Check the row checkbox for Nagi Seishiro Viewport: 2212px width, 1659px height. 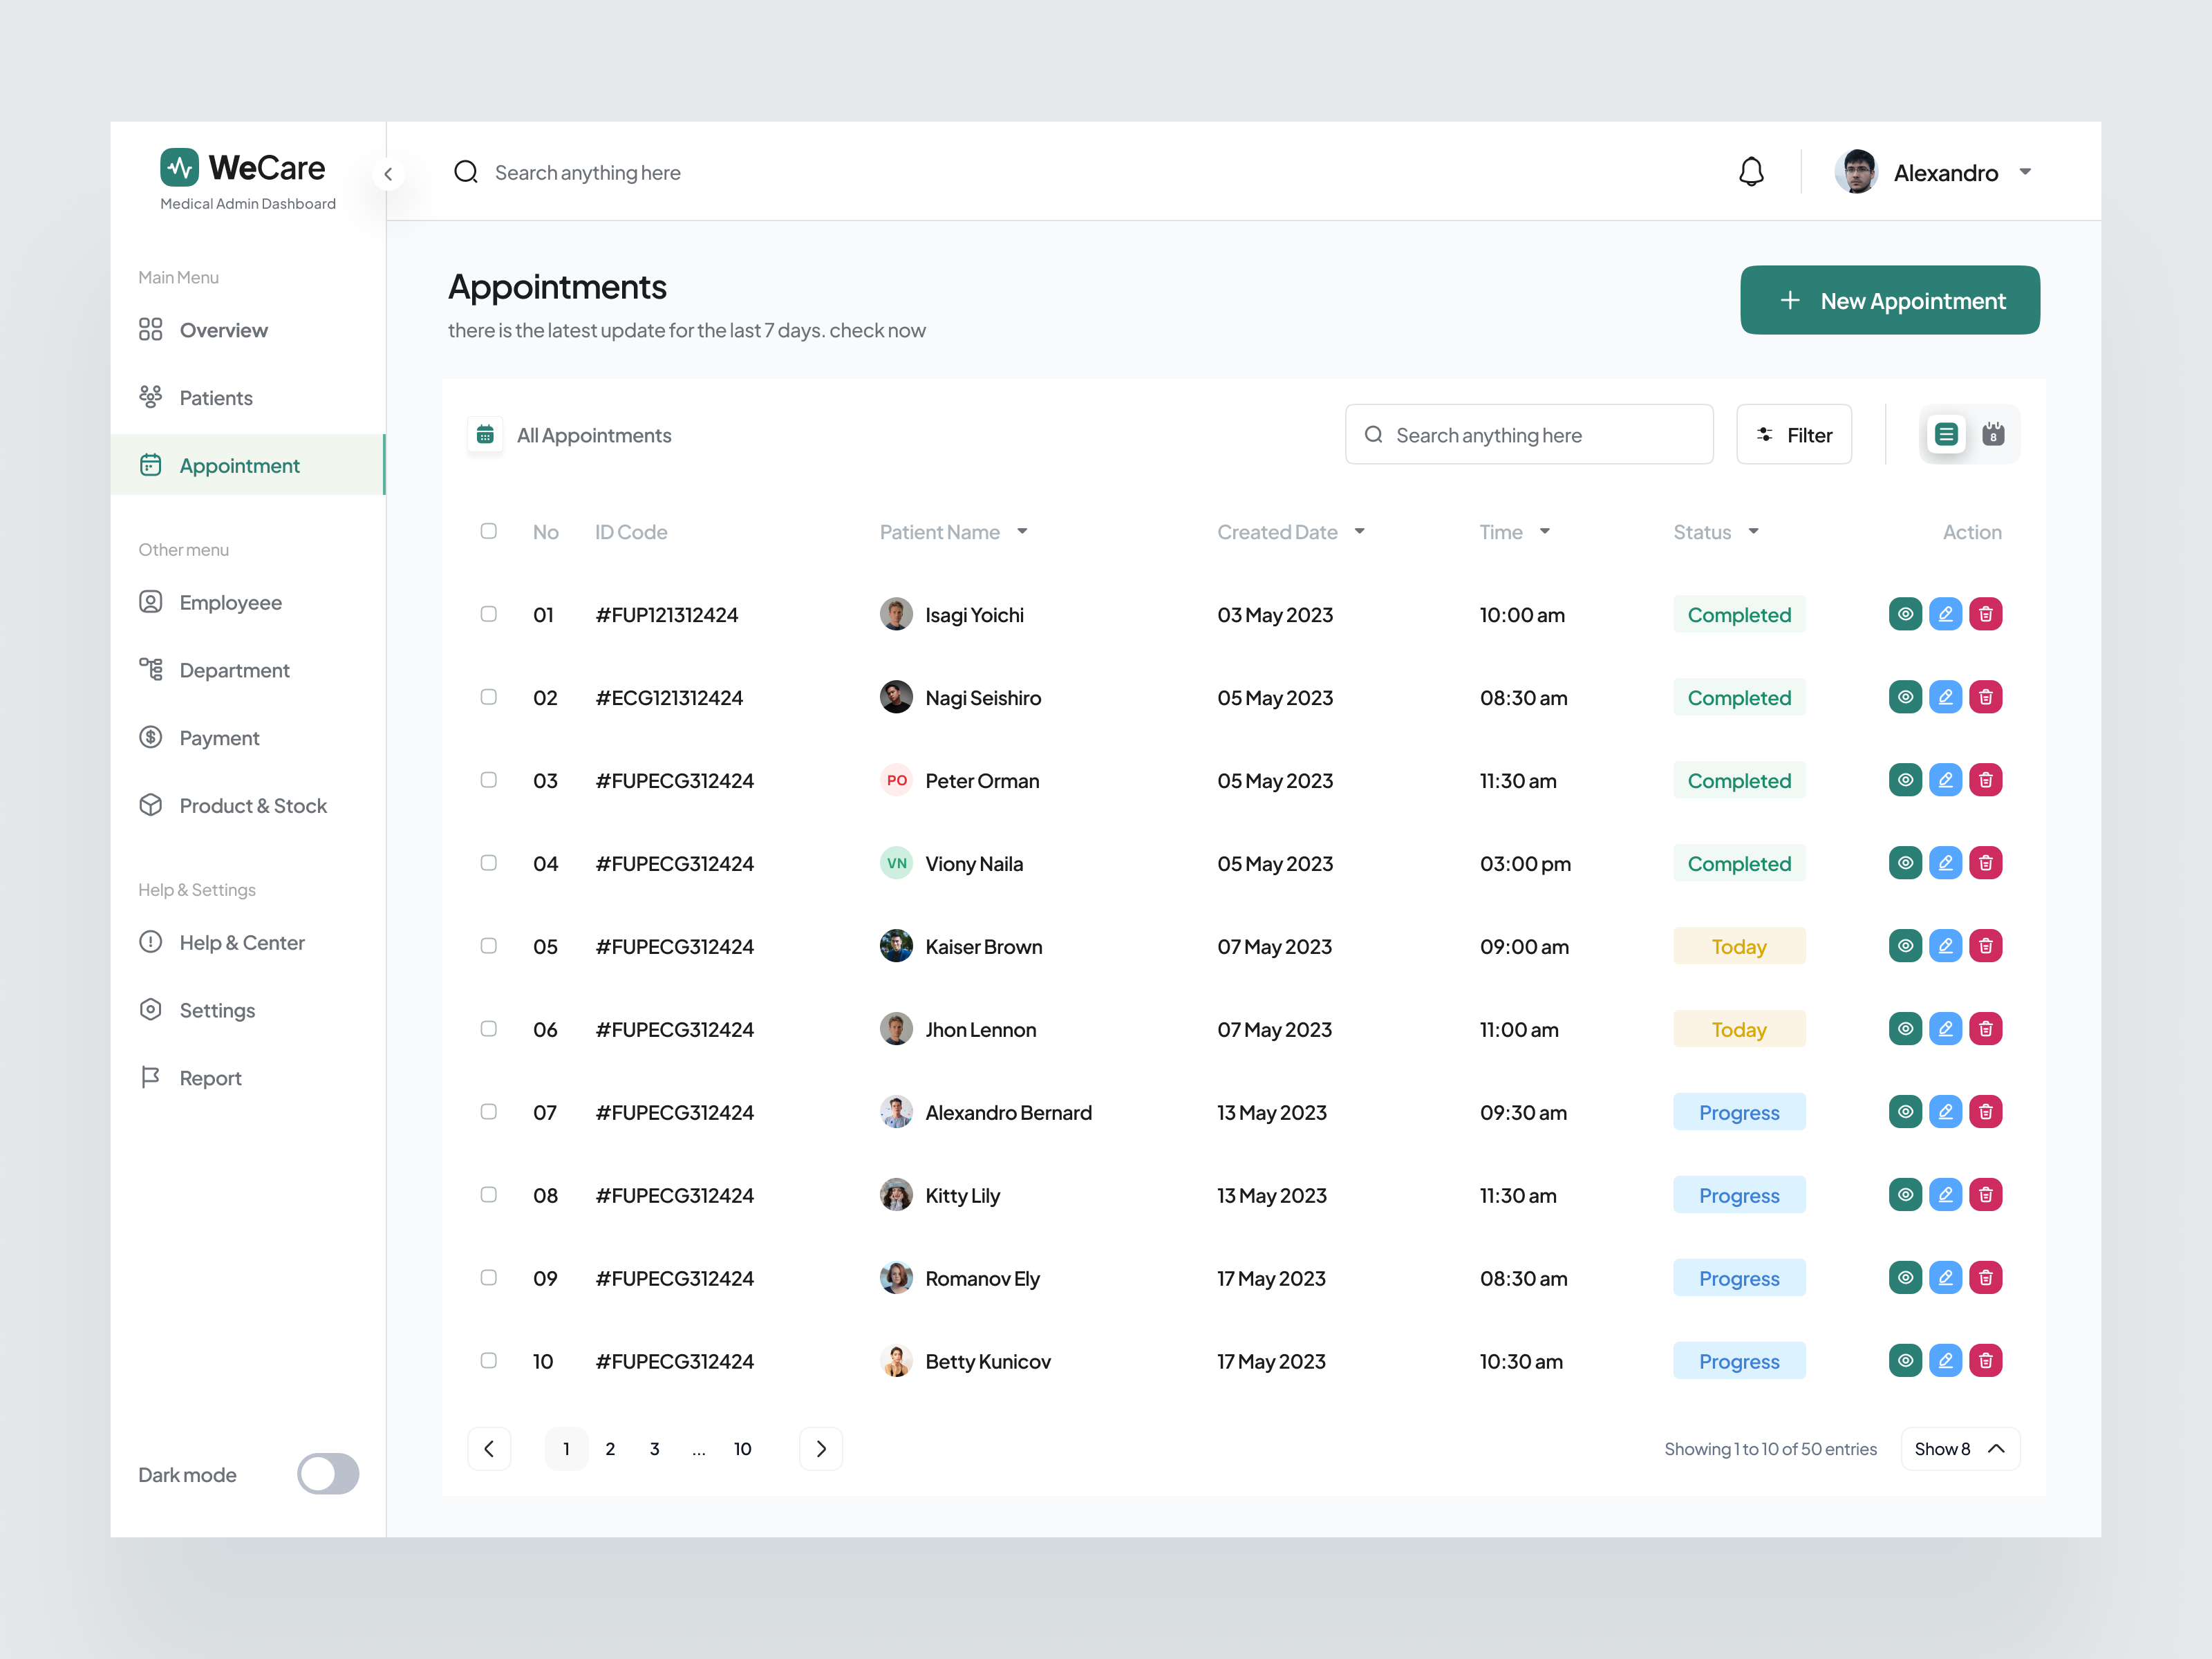tap(489, 697)
